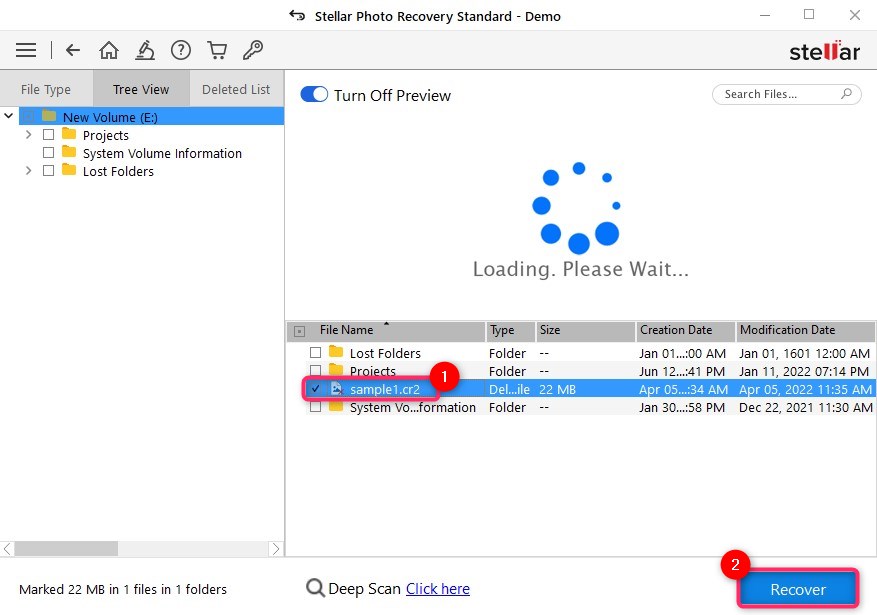Sort by the Type column header

(510, 331)
